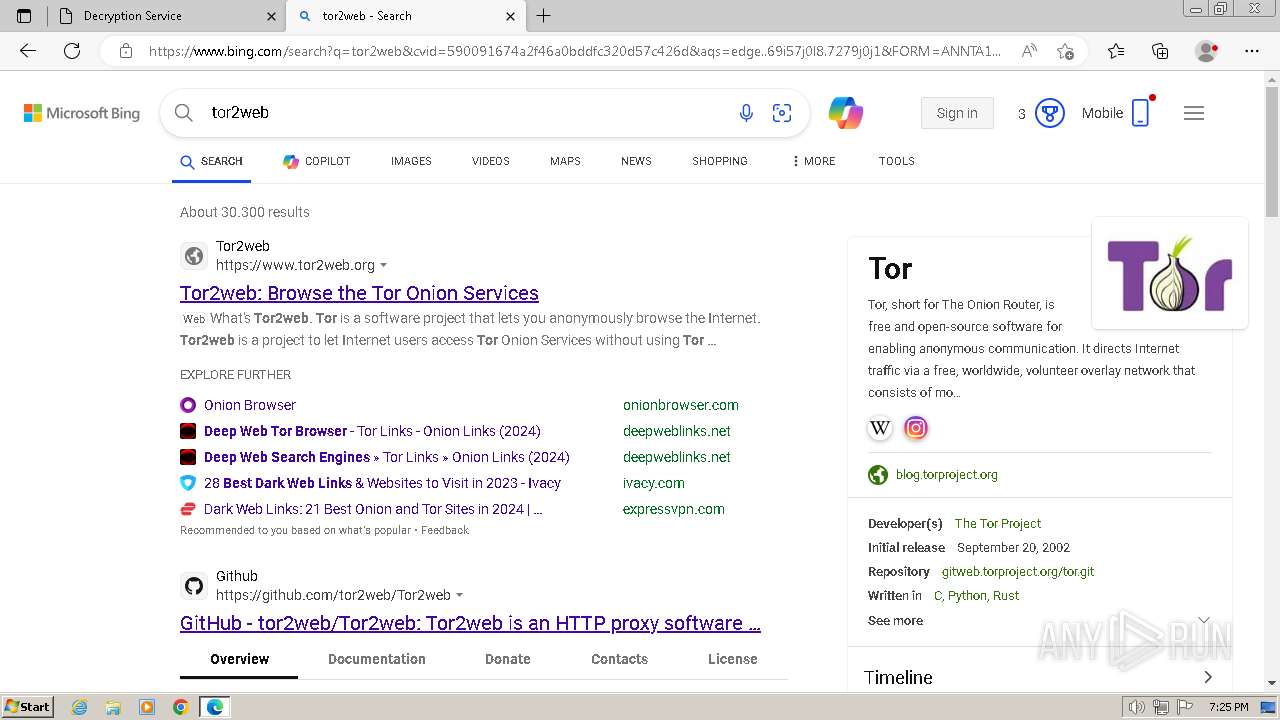The image size is (1280, 720).
Task: Click the browser profile avatar icon
Action: [x=1207, y=51]
